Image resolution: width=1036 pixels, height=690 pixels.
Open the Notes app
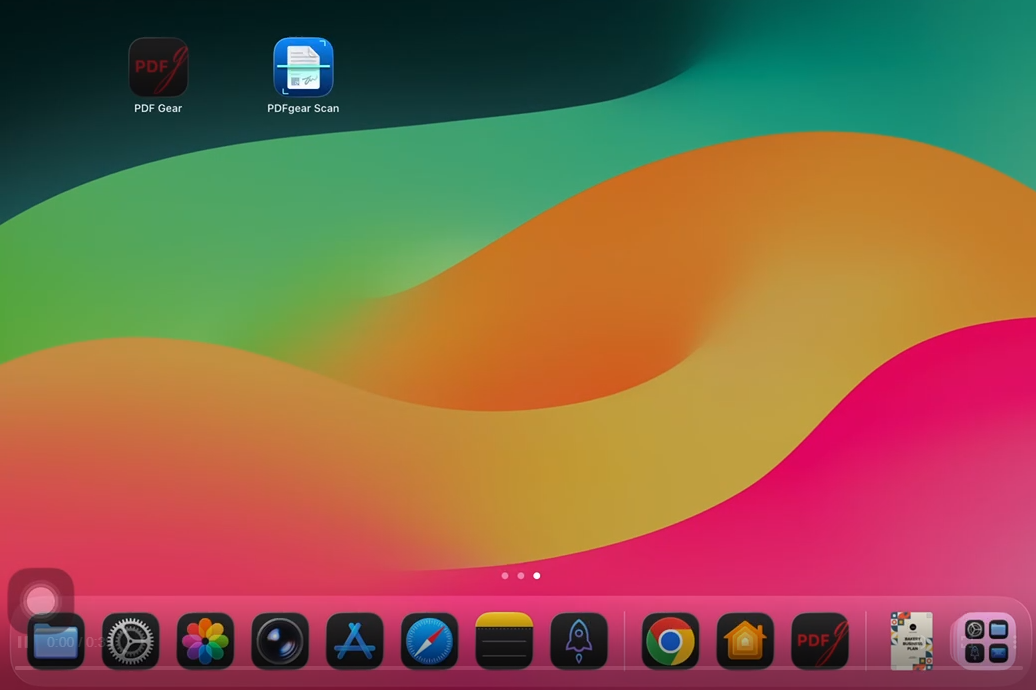[x=504, y=641]
